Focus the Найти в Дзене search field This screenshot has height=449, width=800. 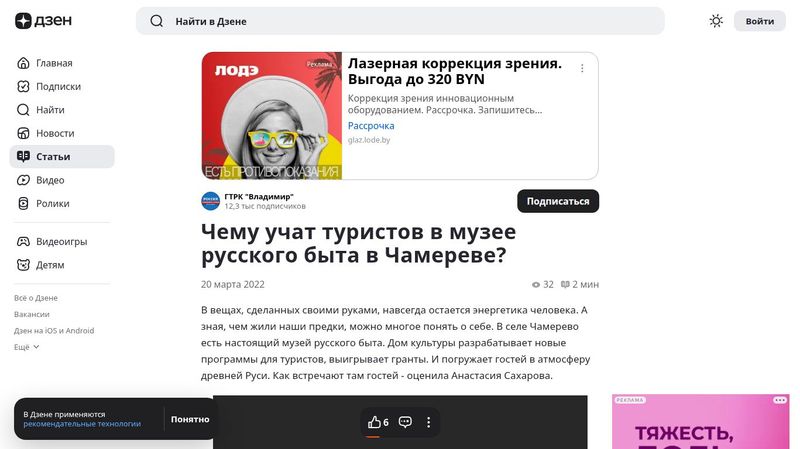(x=400, y=21)
